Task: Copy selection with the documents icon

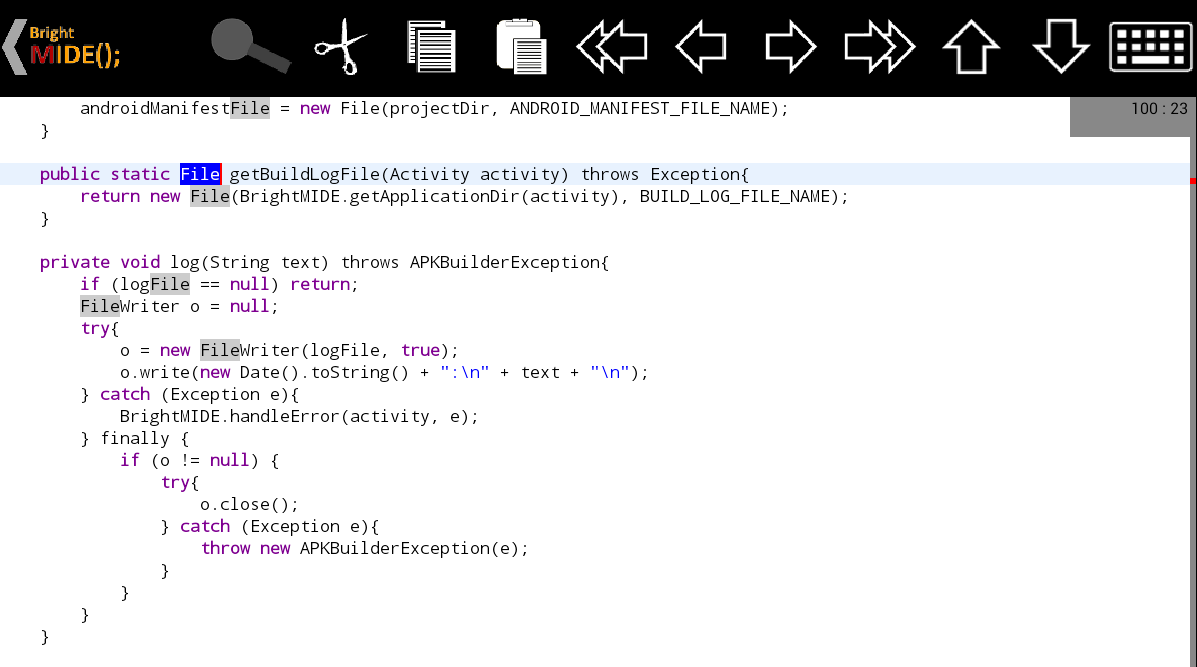Action: point(431,47)
